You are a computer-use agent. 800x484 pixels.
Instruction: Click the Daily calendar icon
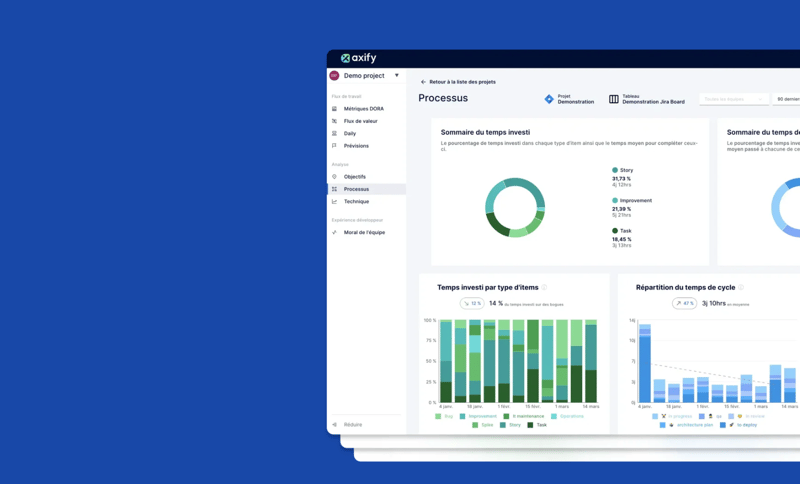tap(334, 133)
